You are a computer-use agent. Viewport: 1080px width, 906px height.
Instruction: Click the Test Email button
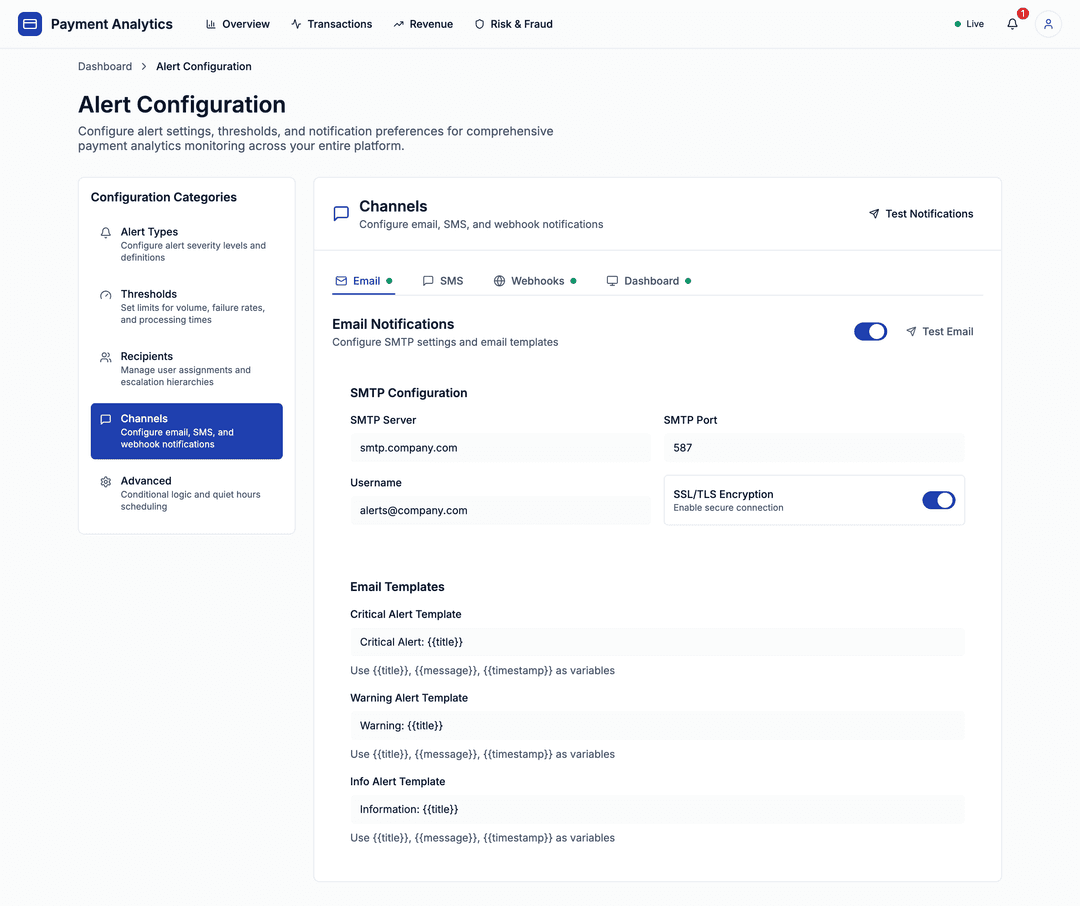point(940,331)
